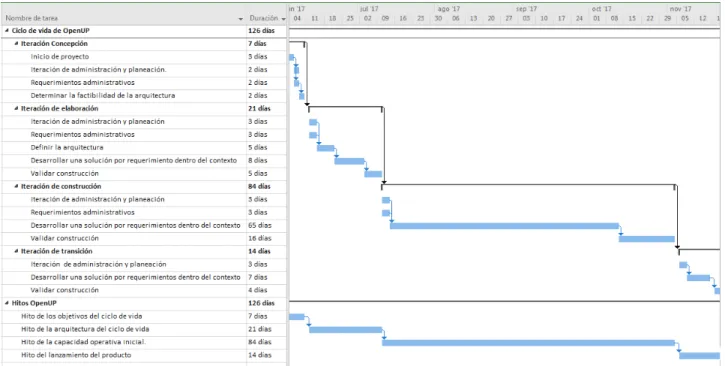This screenshot has width=725, height=366.
Task: Click the Iteración de elaboración summary bracket bar
Action: [x=345, y=107]
